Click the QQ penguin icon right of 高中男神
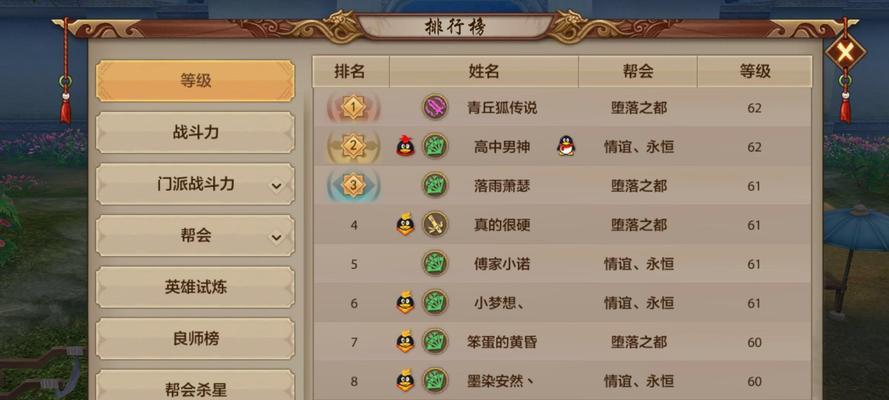The width and height of the screenshot is (889, 400). tap(566, 146)
